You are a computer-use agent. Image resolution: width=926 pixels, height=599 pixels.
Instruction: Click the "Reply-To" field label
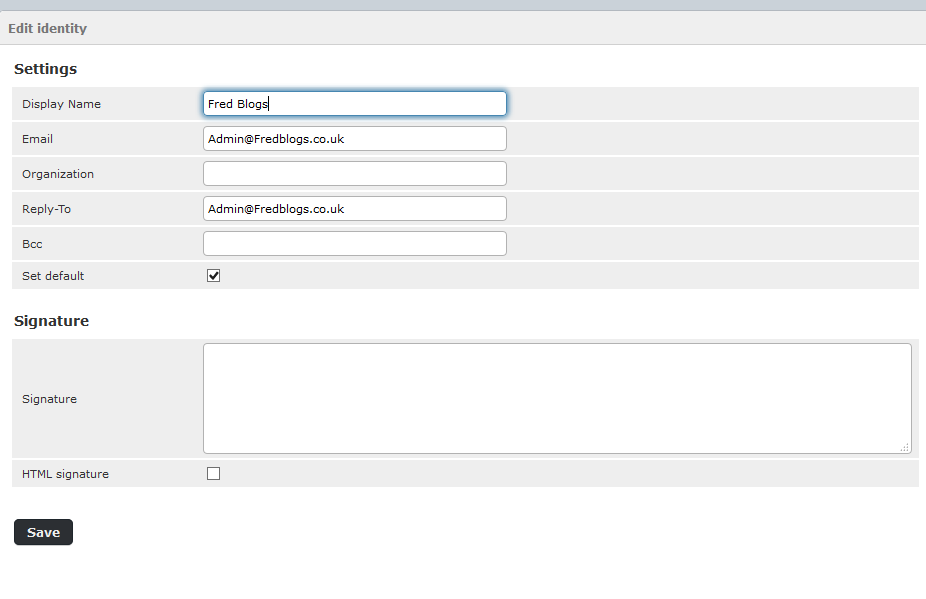[x=46, y=209]
